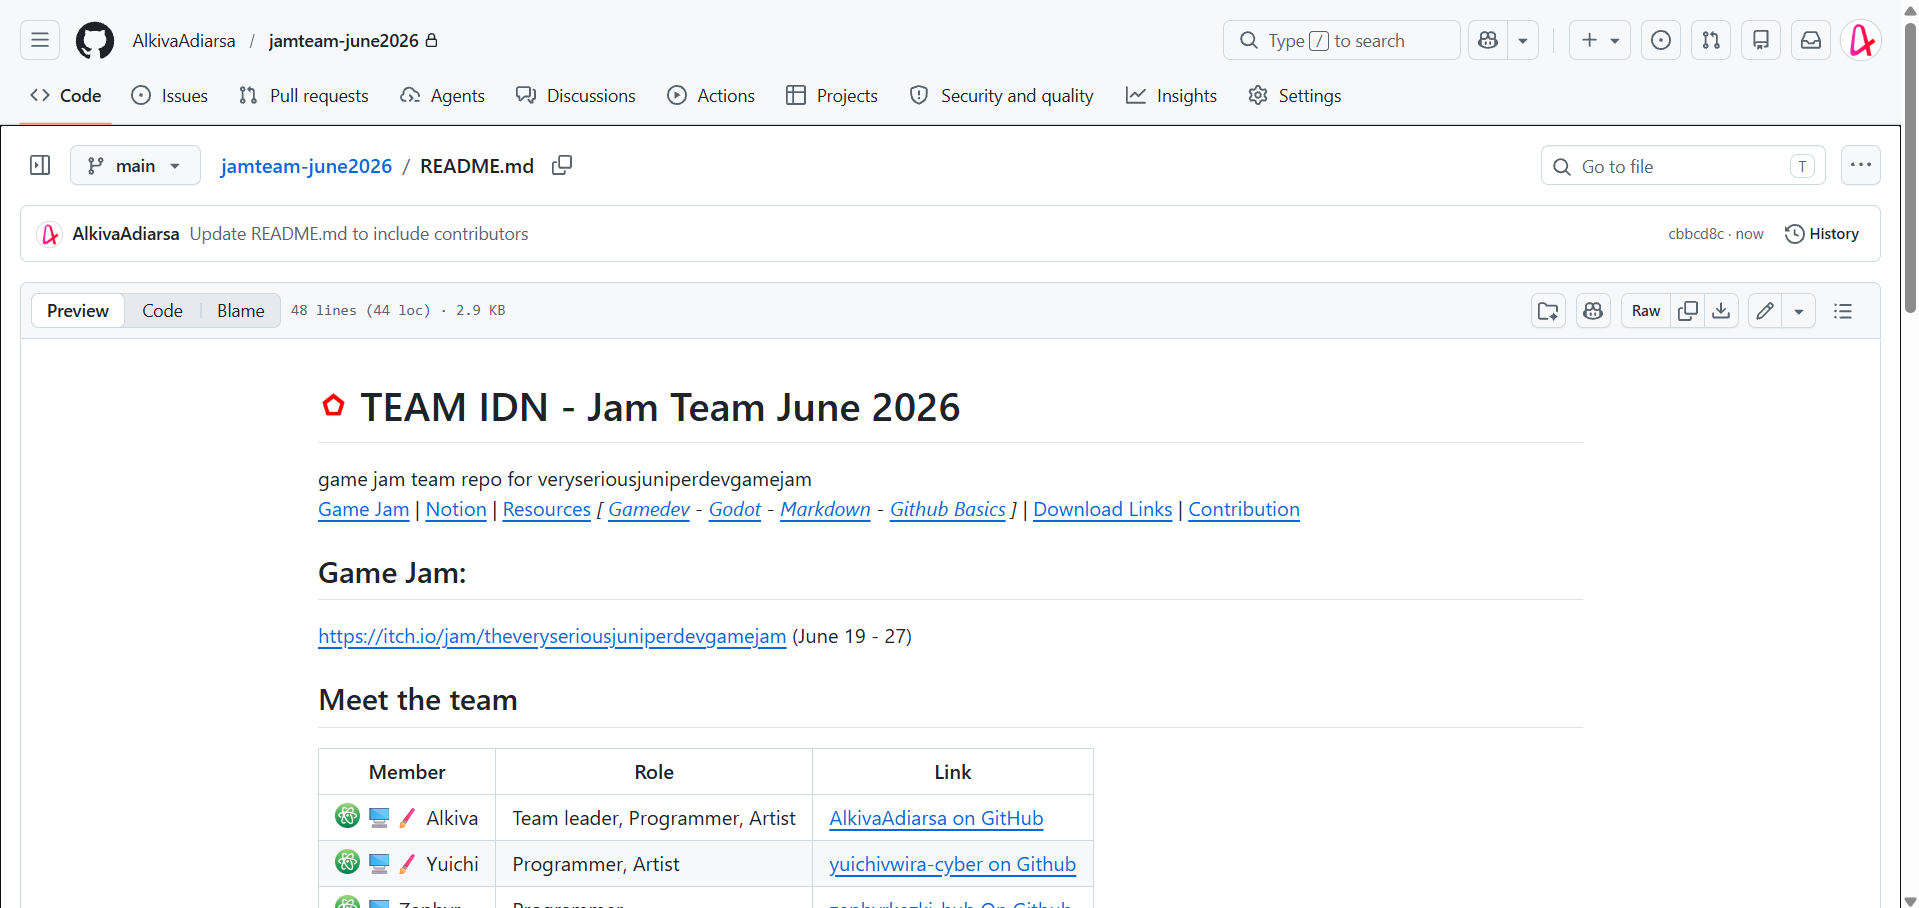Open the Download Links link
Image resolution: width=1919 pixels, height=908 pixels.
[1103, 509]
